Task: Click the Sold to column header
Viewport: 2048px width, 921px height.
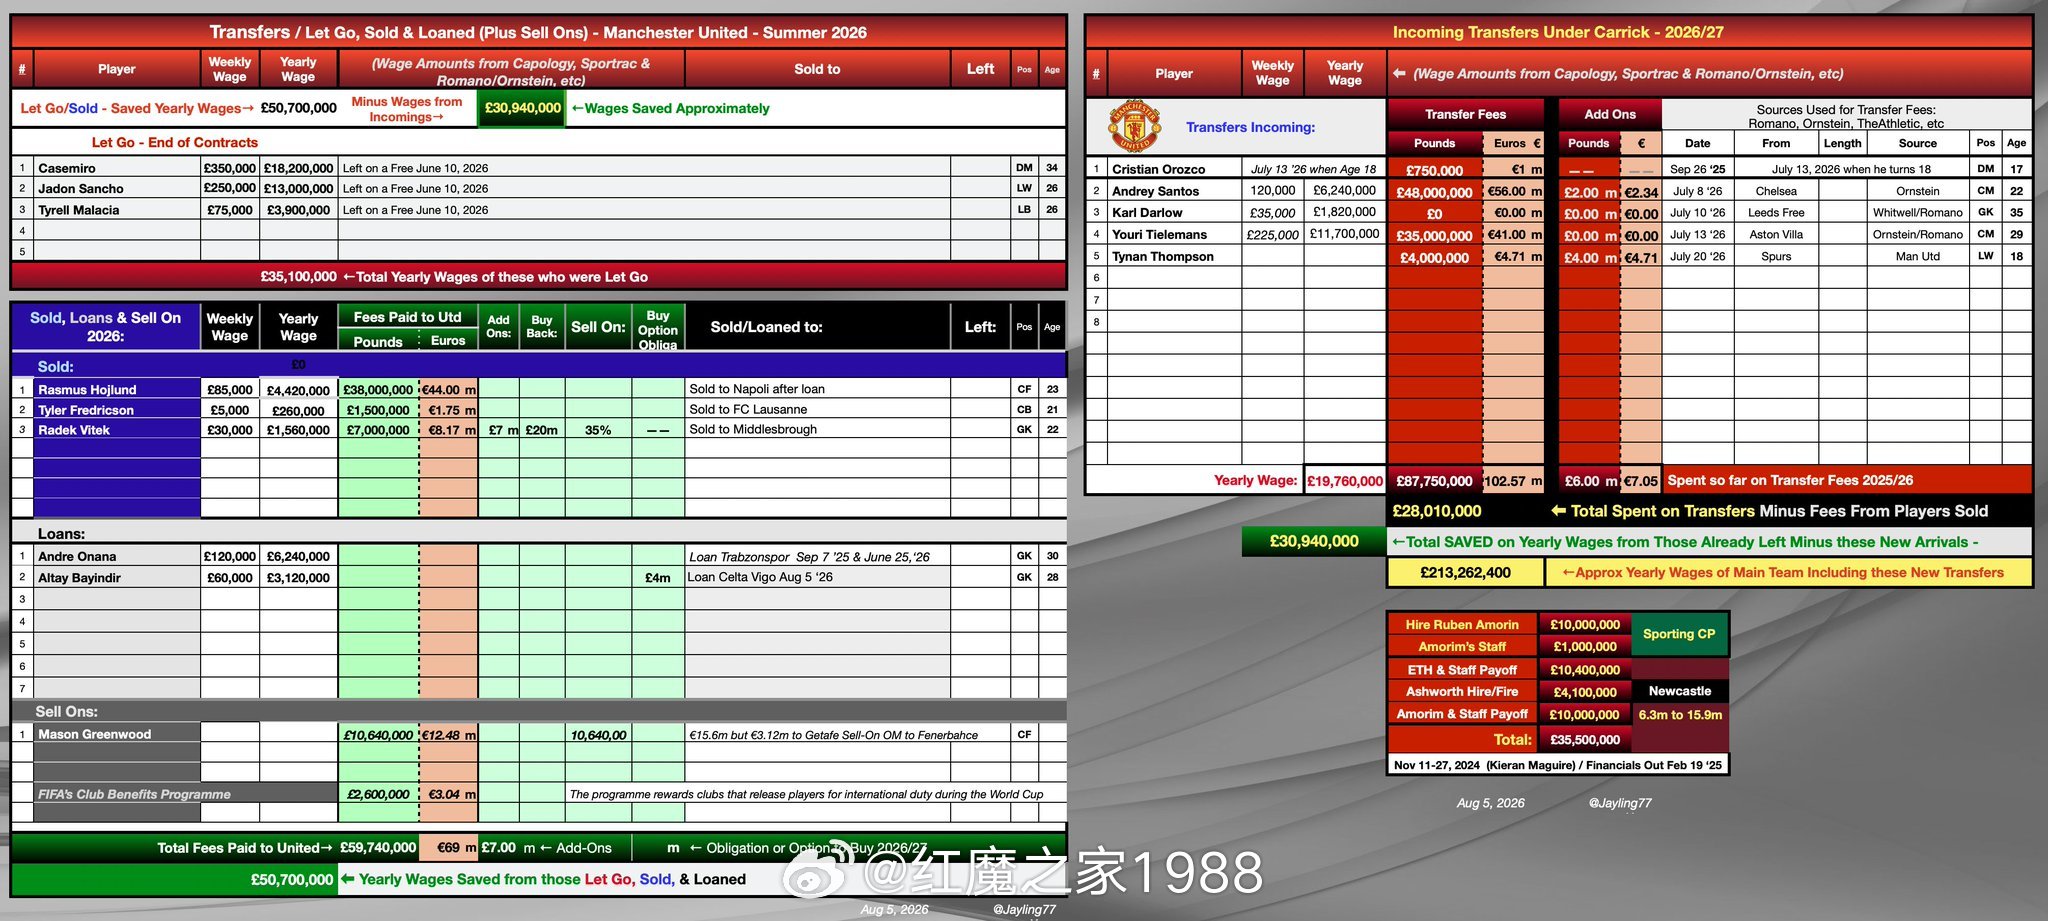Action: pos(817,69)
